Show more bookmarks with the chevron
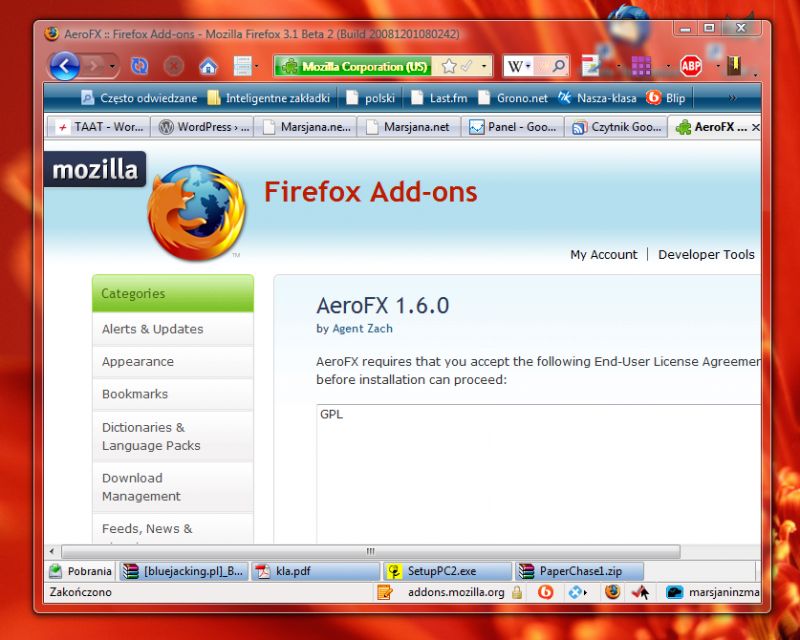The image size is (800, 640). click(x=733, y=98)
